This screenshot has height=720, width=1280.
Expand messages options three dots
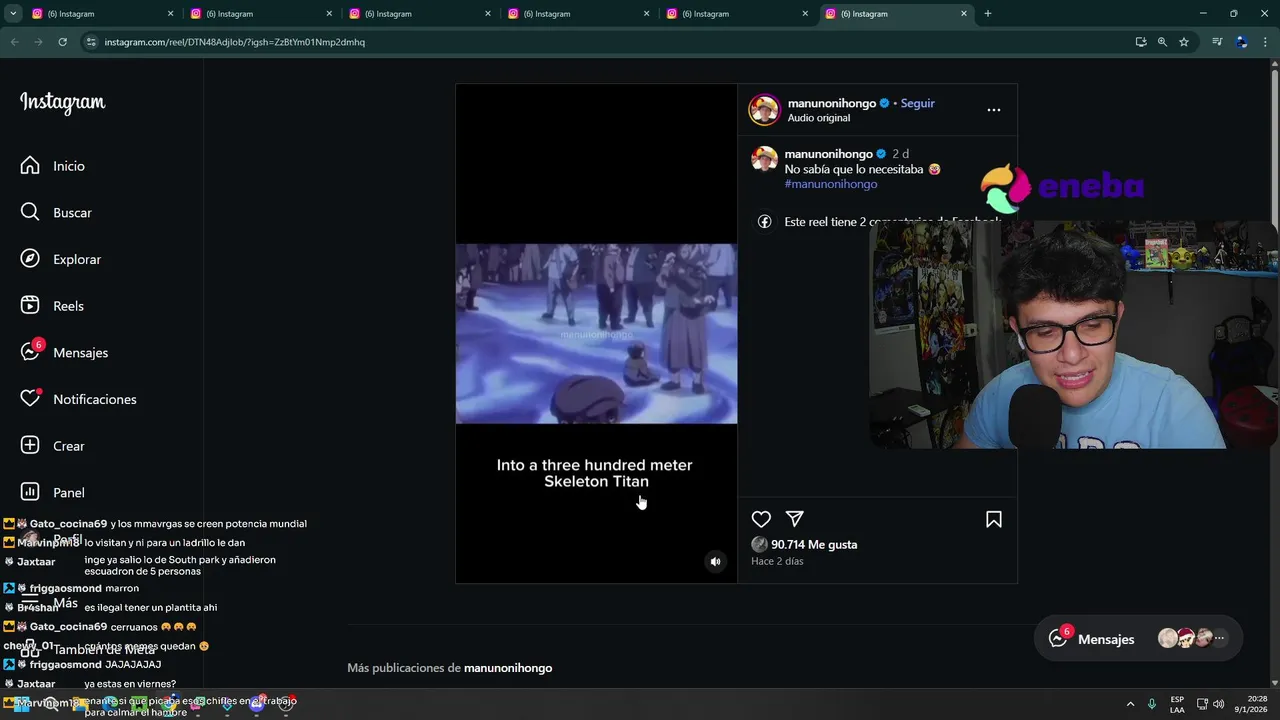(x=1219, y=638)
